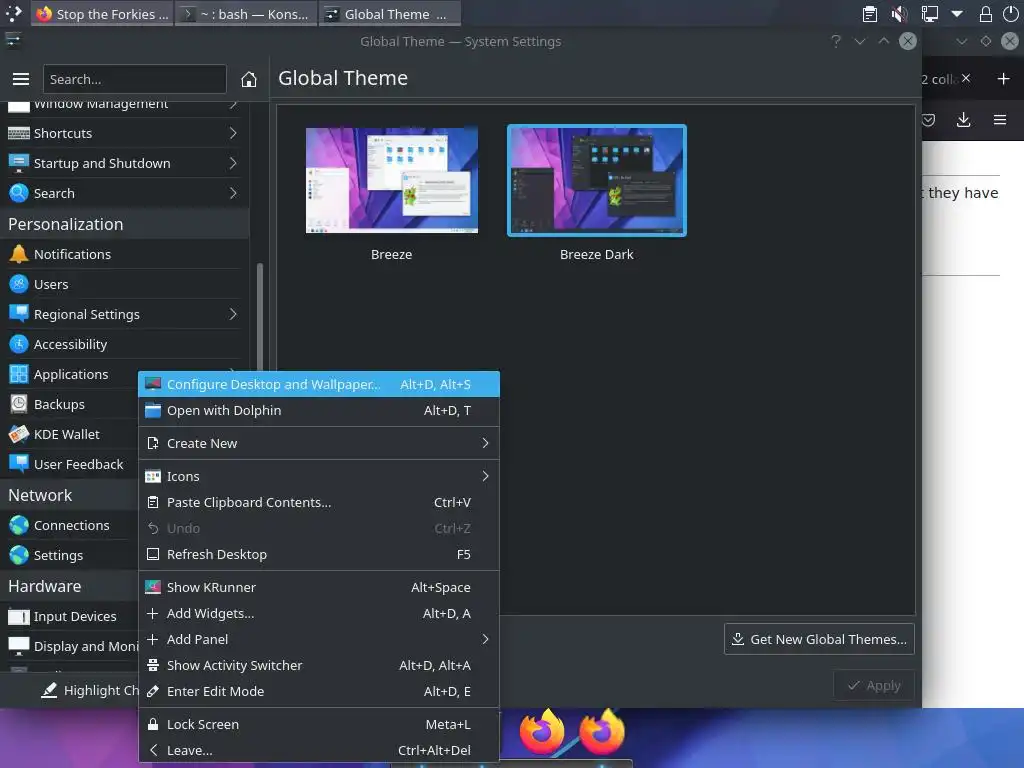Open the Create New submenu arrow

pyautogui.click(x=485, y=443)
